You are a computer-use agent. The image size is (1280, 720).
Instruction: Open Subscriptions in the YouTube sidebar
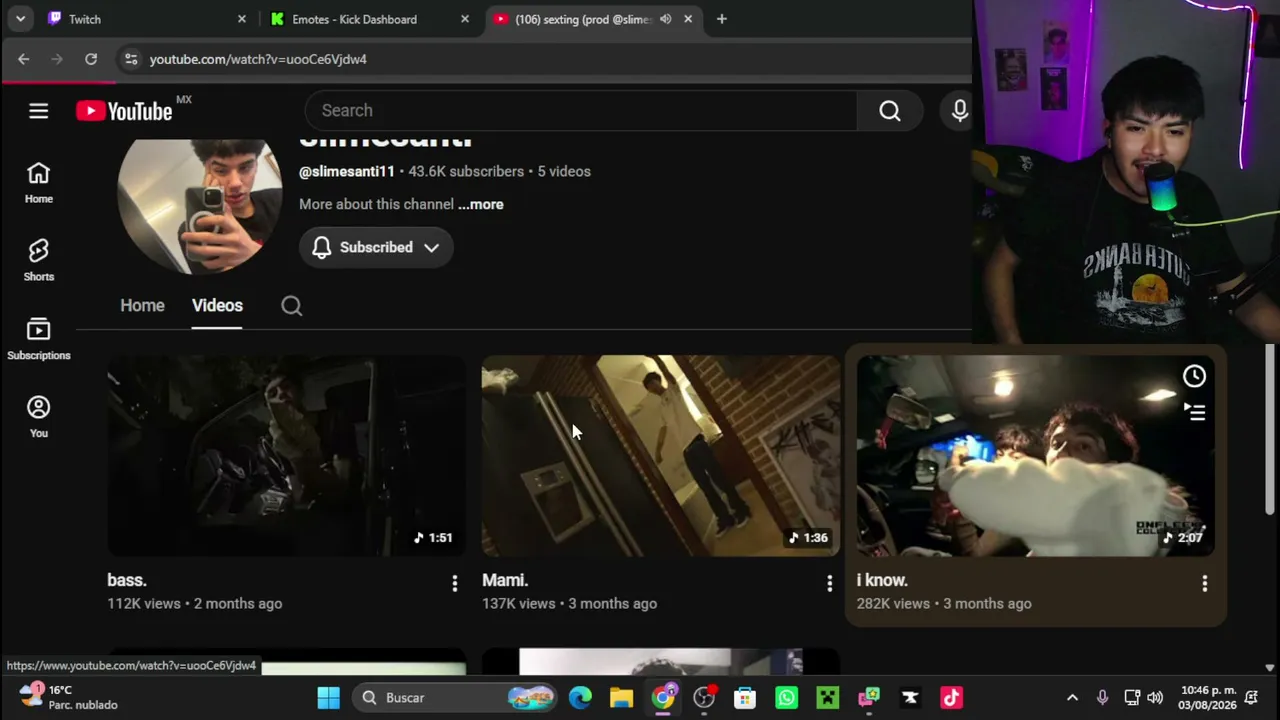point(38,339)
